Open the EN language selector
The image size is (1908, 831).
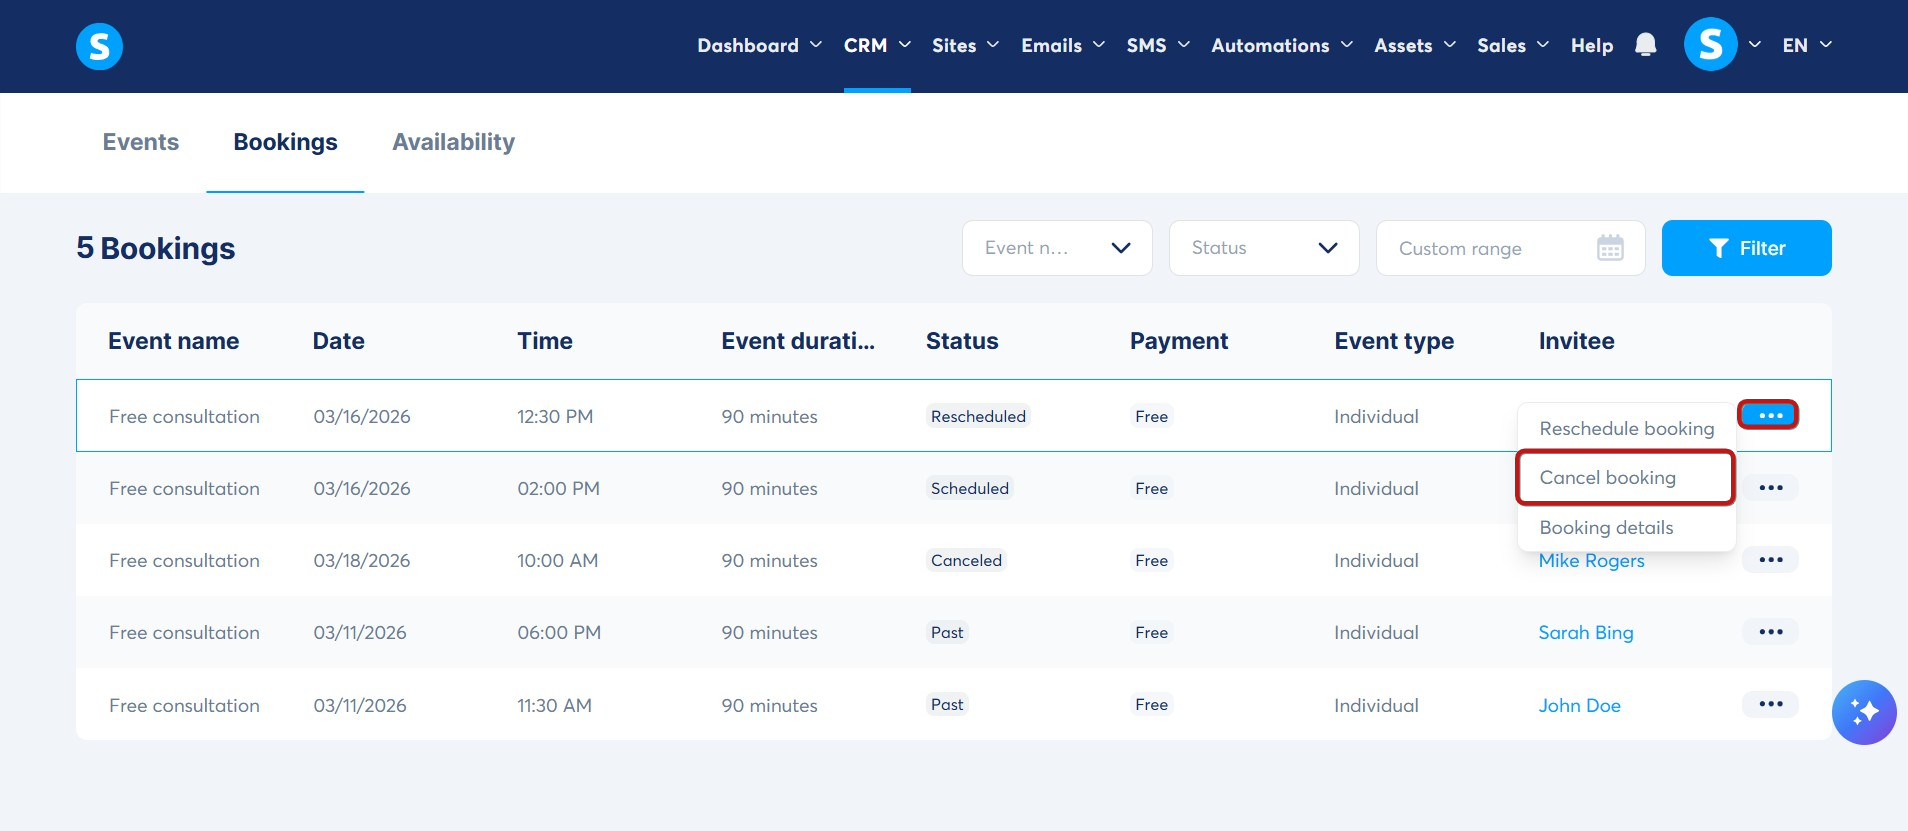point(1807,45)
